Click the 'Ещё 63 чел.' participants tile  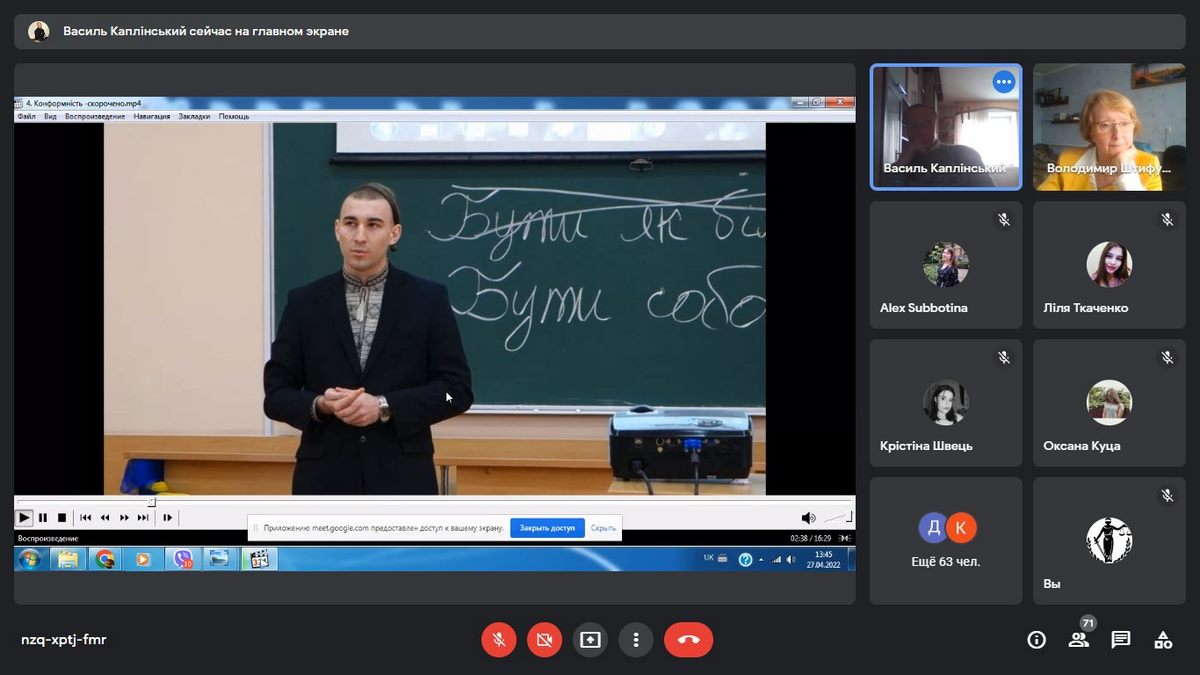945,540
